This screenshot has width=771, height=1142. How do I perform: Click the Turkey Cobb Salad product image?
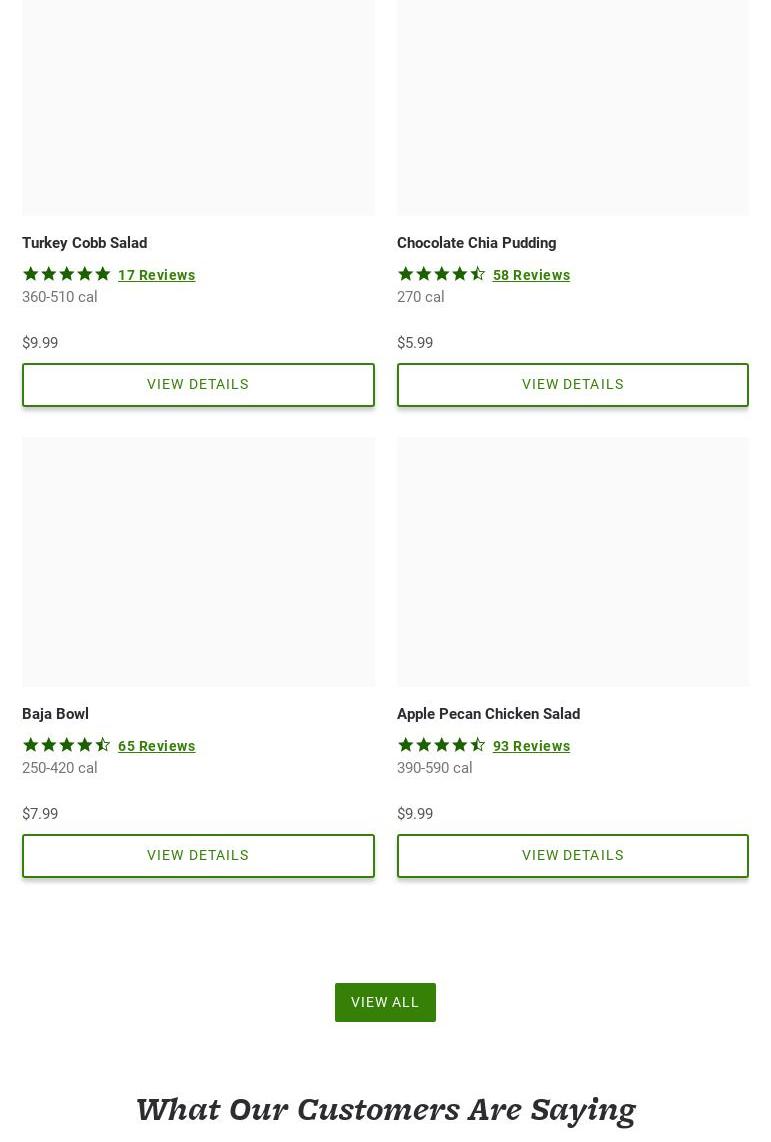[x=198, y=105]
